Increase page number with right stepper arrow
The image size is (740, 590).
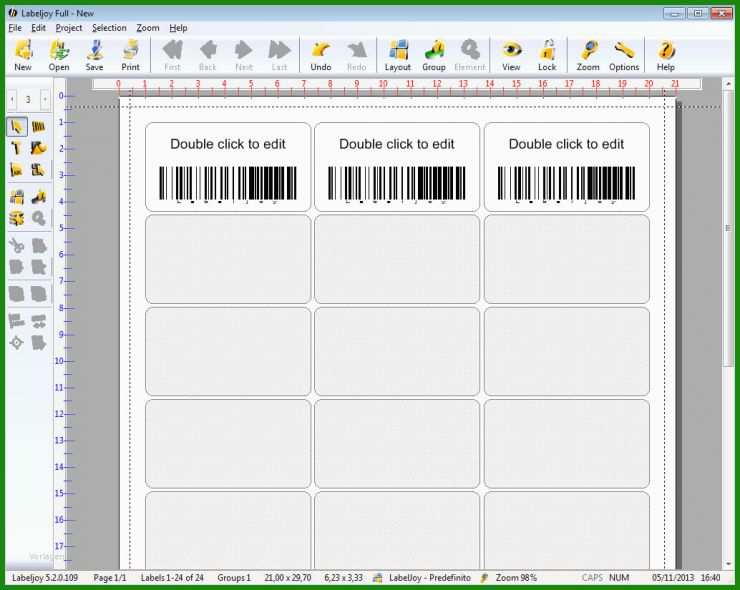pyautogui.click(x=45, y=99)
